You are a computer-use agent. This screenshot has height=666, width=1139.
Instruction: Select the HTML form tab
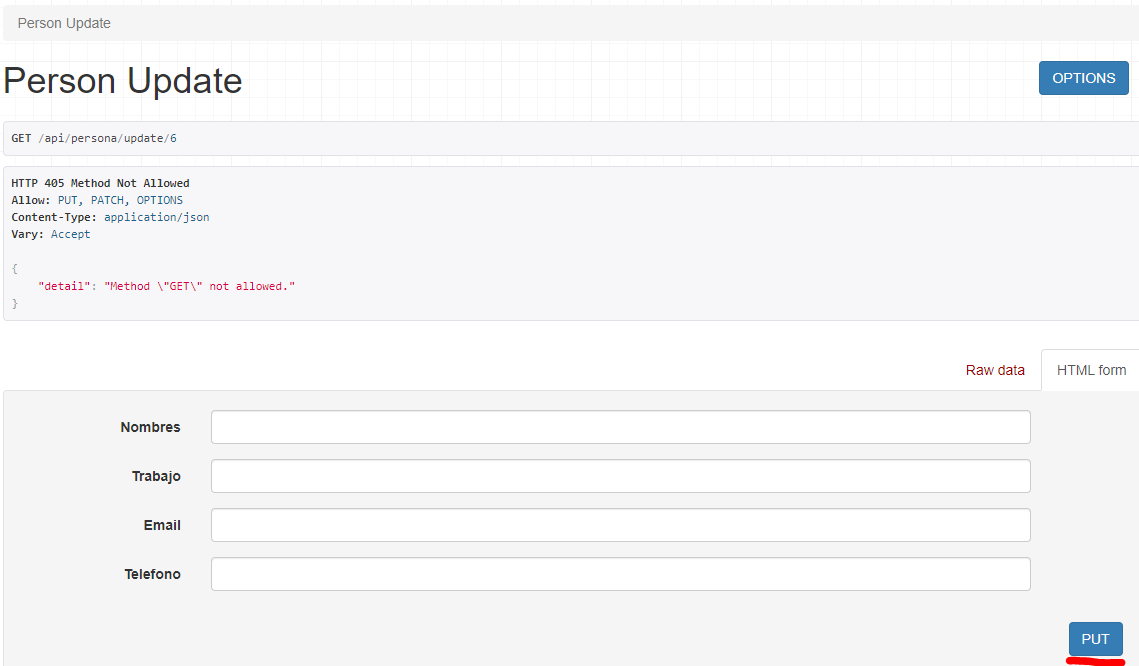[1091, 370]
